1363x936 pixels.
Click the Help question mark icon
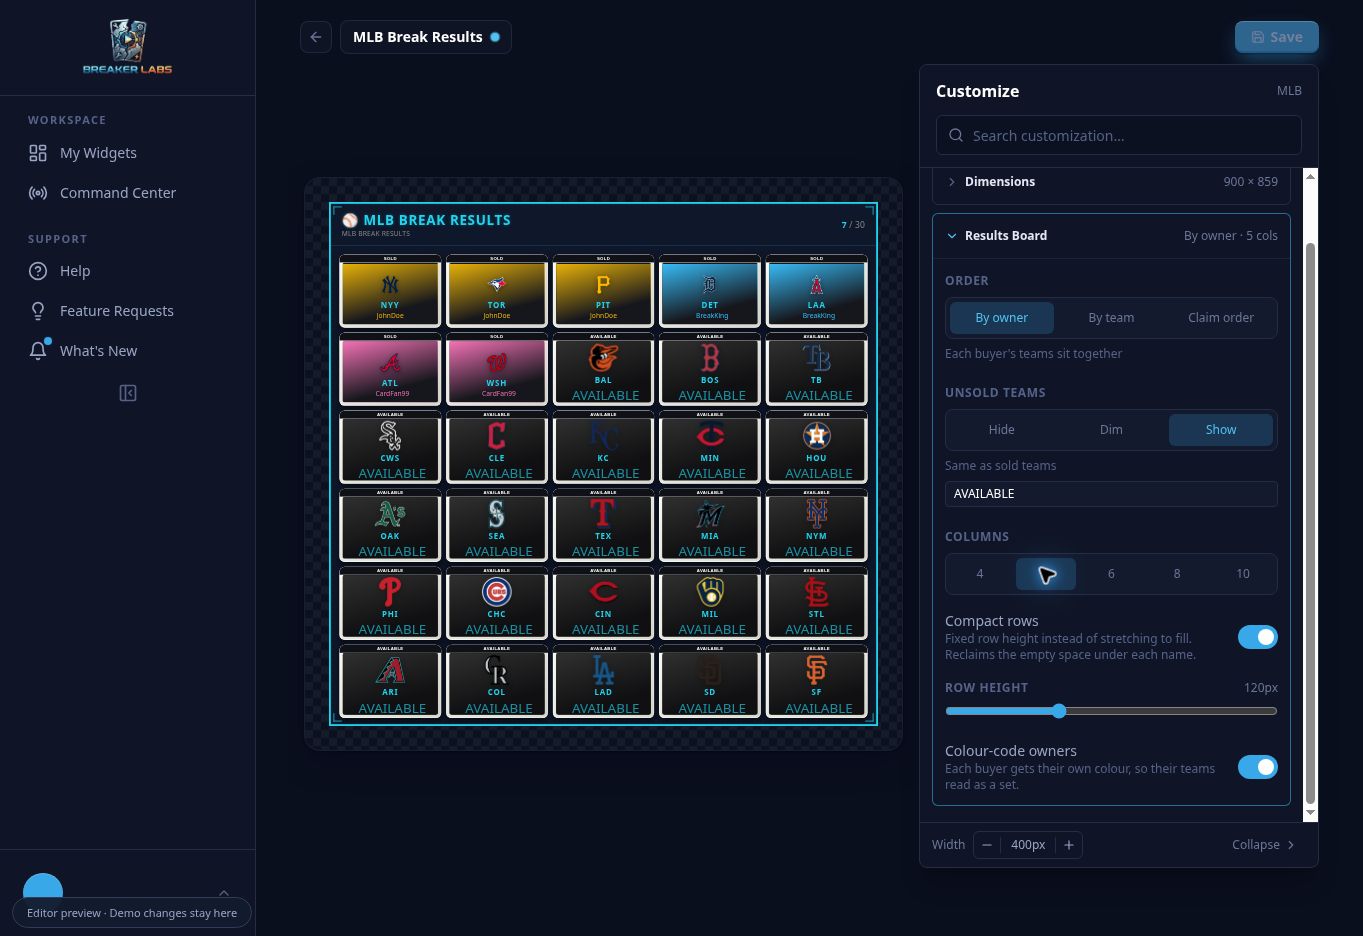click(x=38, y=271)
